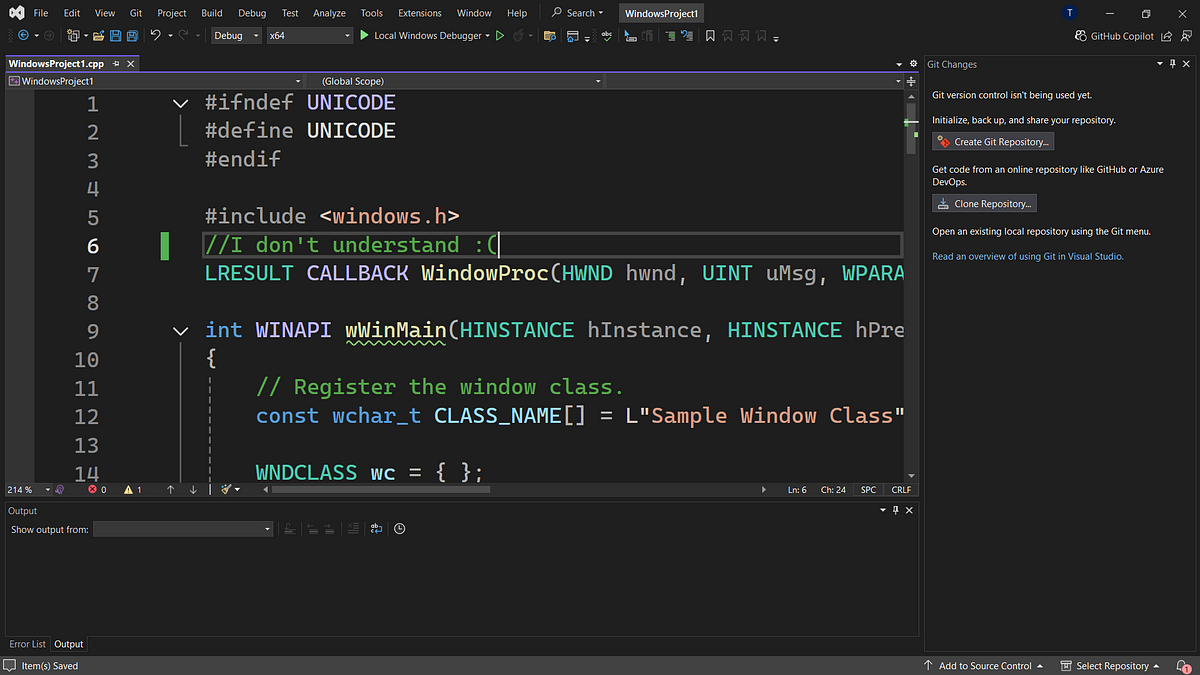
Task: Start Without Debugging using the hollow play icon
Action: coord(500,35)
